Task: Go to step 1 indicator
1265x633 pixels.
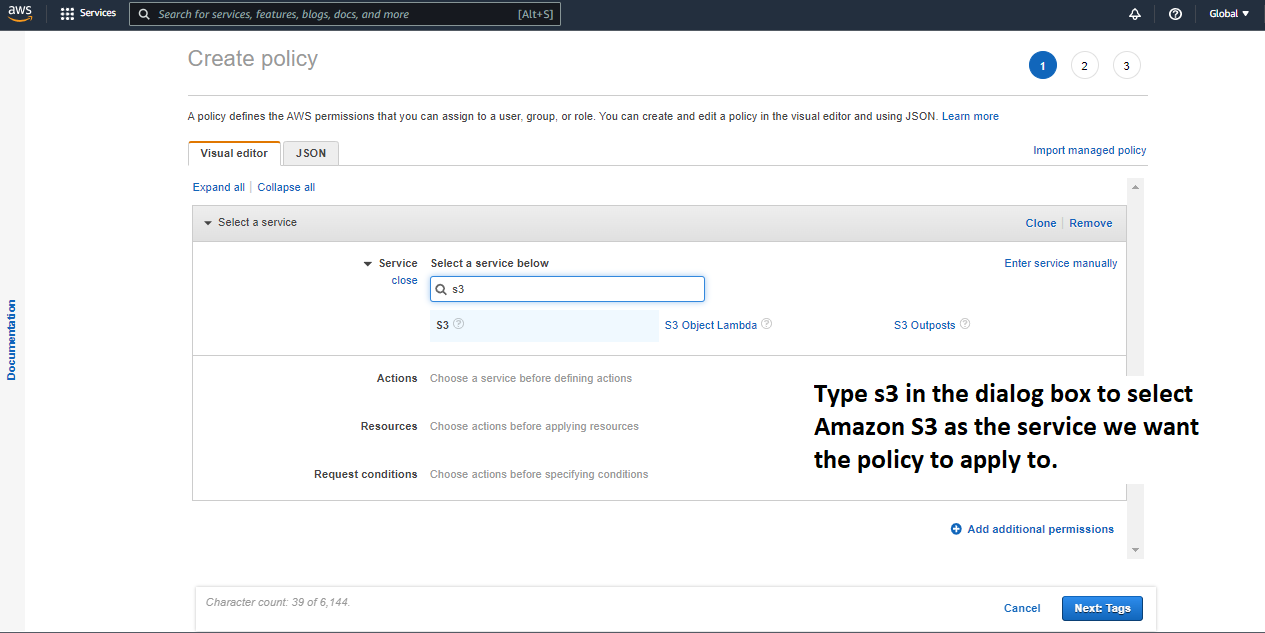Action: tap(1042, 66)
